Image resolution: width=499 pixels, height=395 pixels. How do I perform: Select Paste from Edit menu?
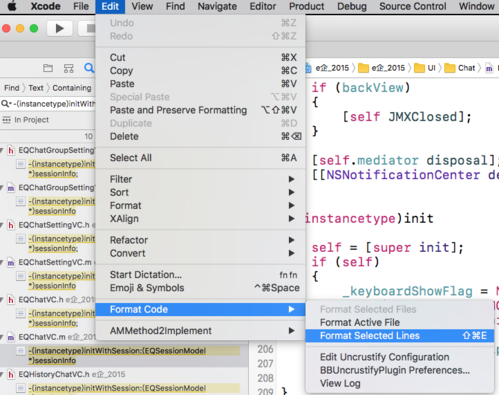click(200, 84)
